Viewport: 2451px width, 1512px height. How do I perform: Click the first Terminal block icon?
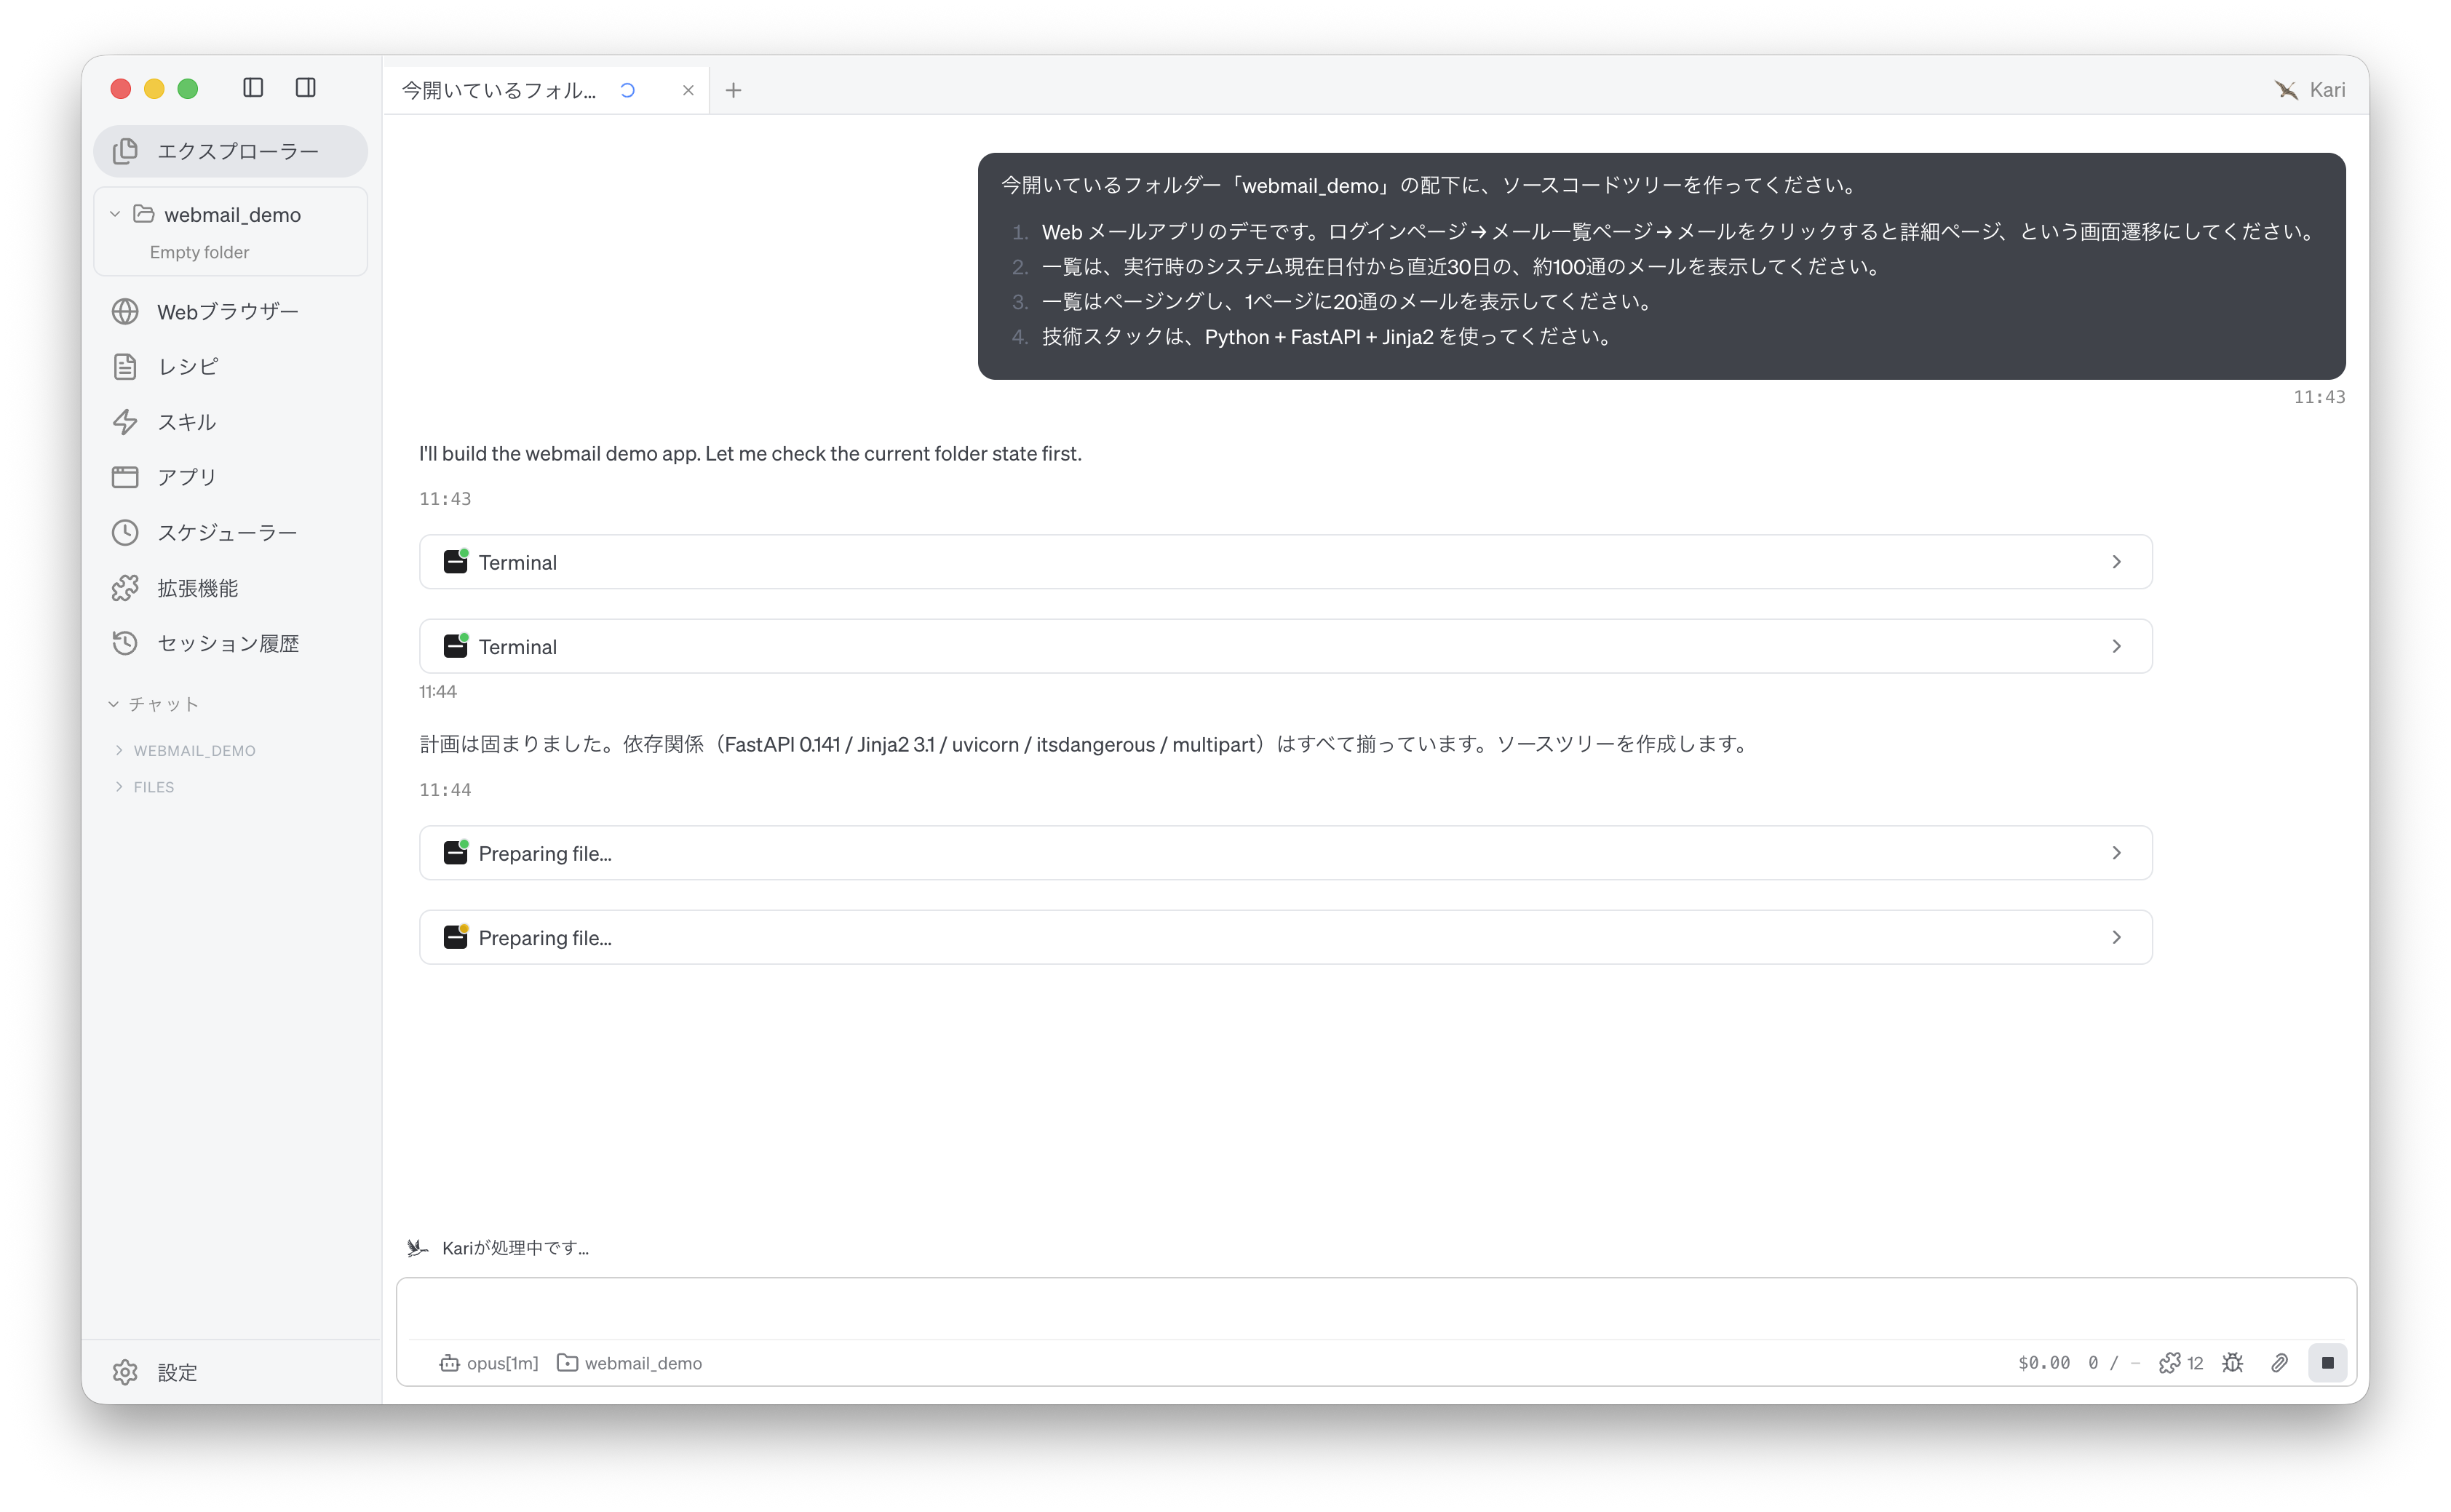click(456, 561)
